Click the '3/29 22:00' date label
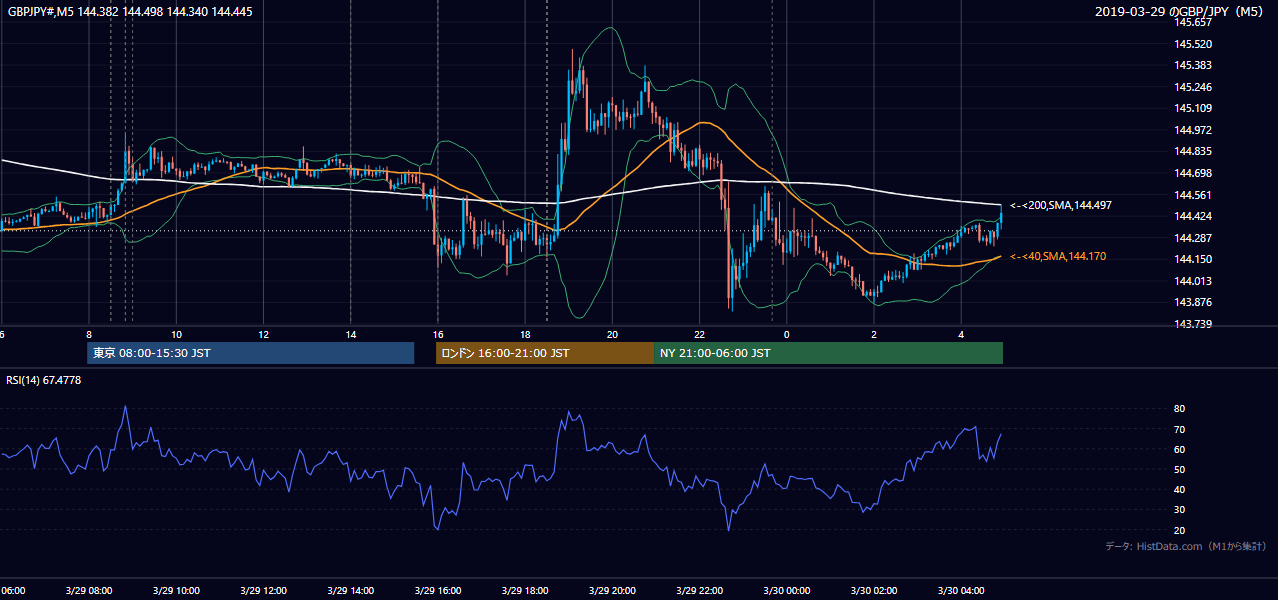The image size is (1278, 600). [x=700, y=590]
